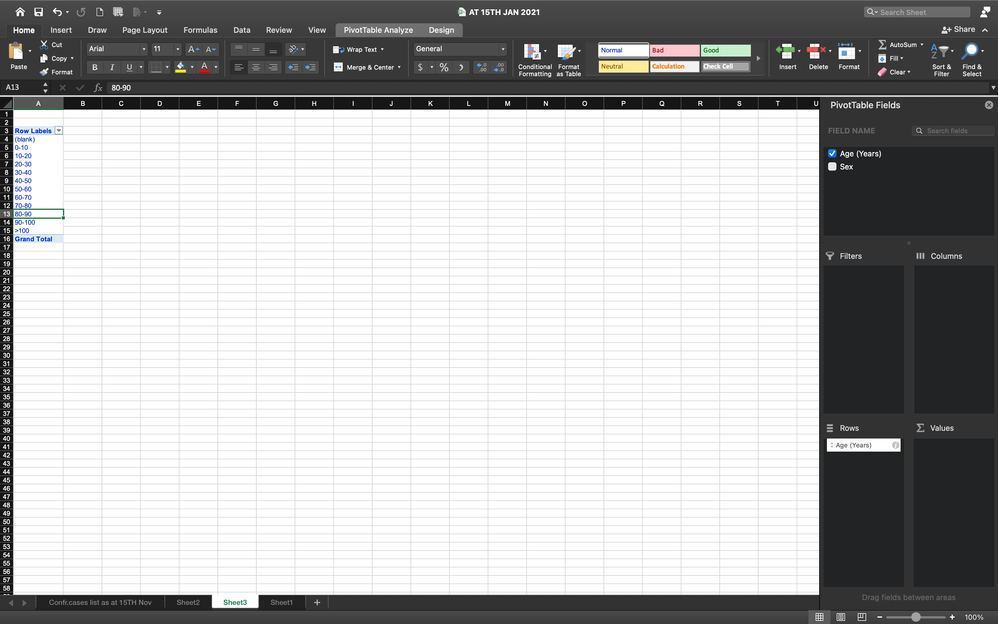Toggle bold formatting
The height and width of the screenshot is (624, 998).
95,67
